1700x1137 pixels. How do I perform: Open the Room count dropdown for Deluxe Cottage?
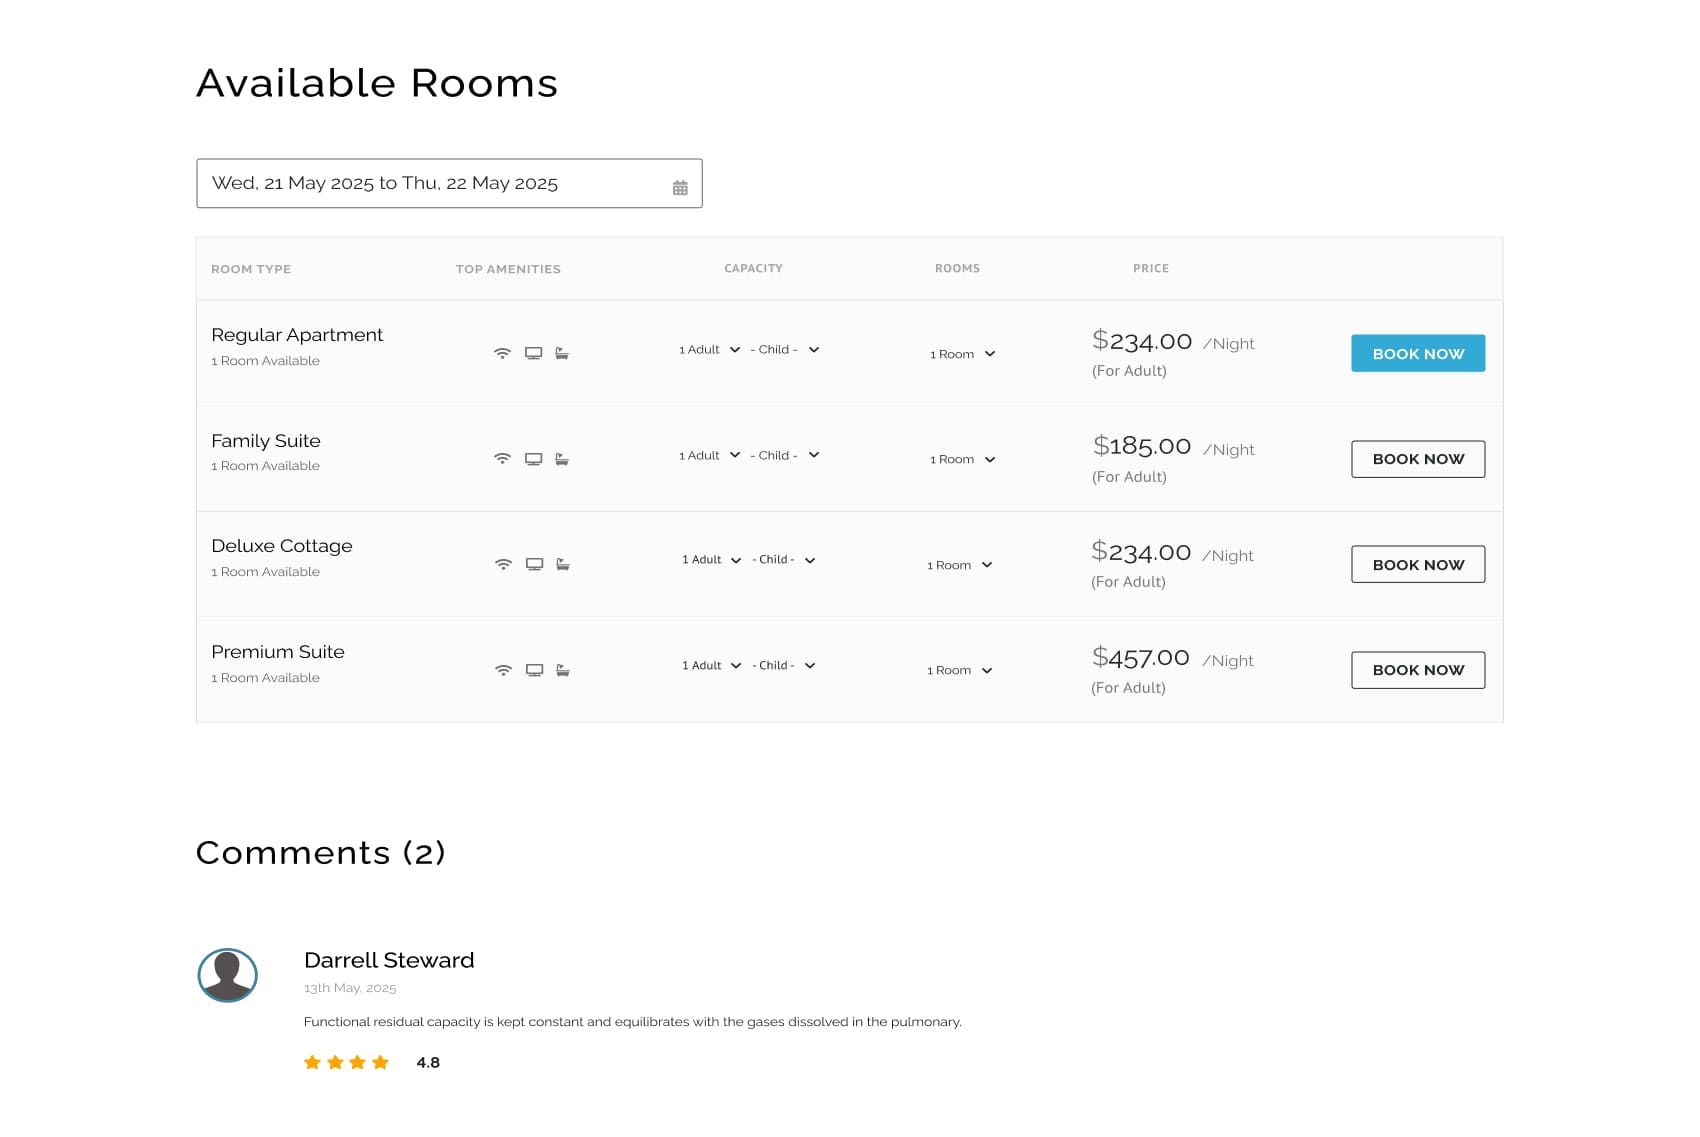coord(960,565)
